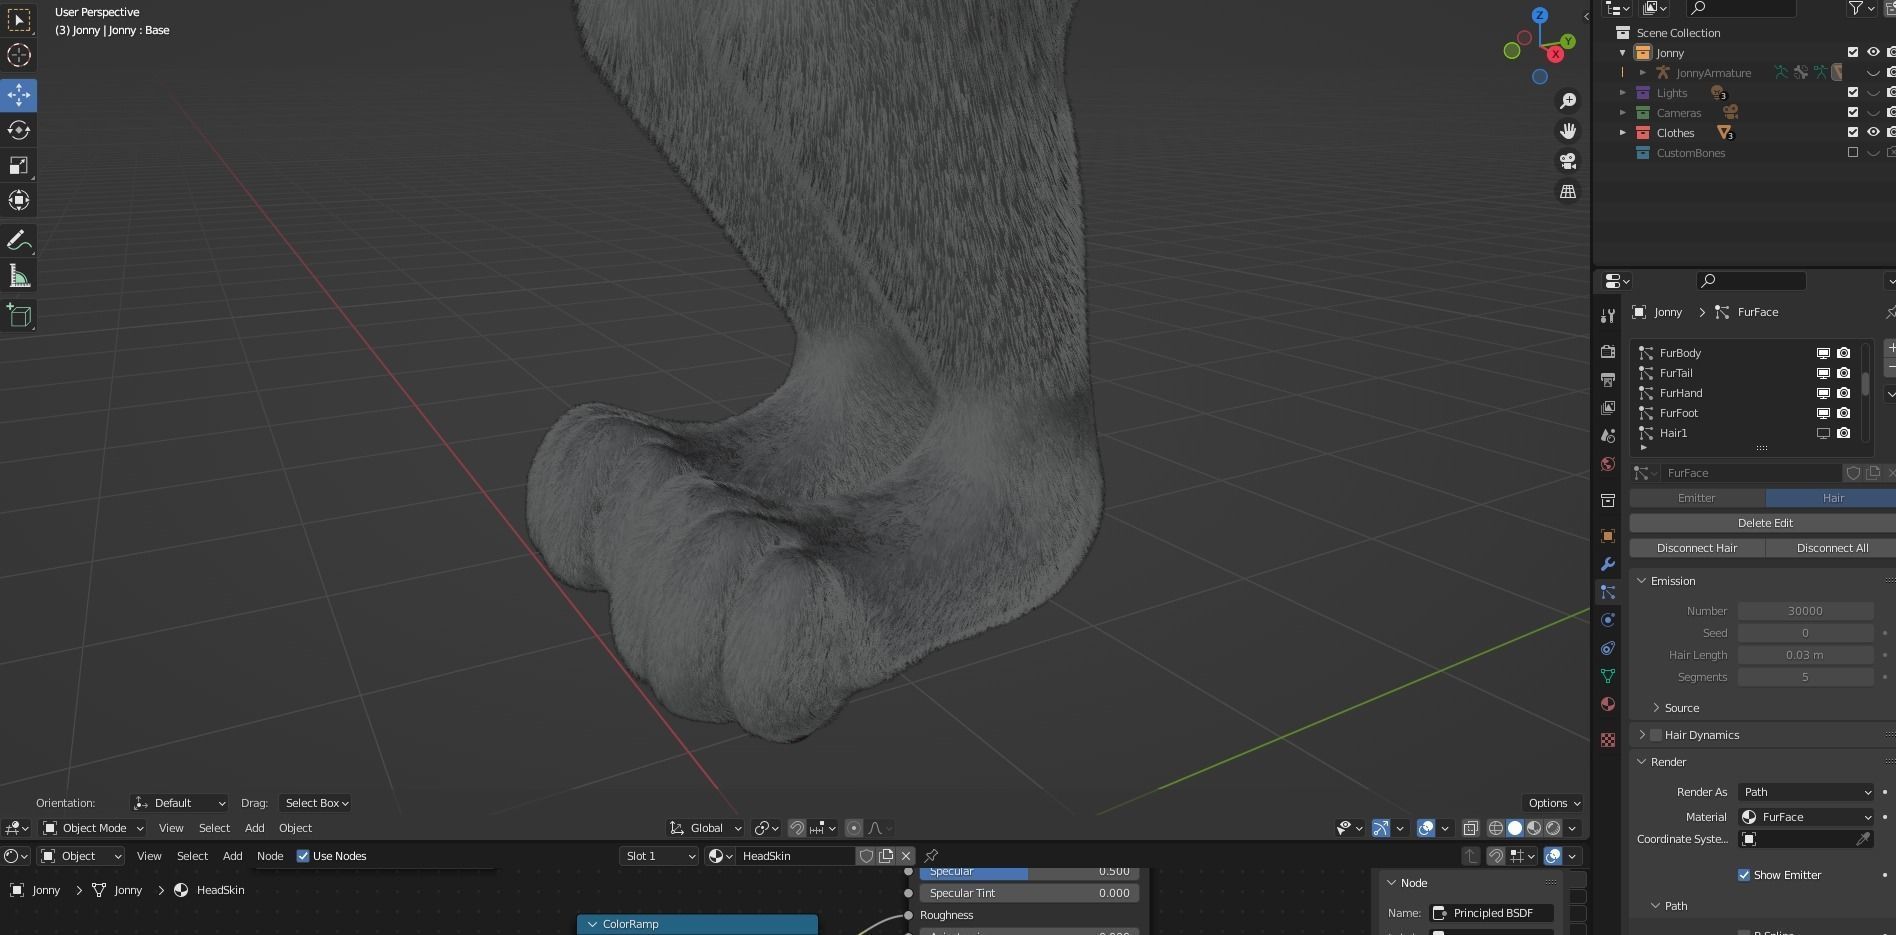Pick the Annotate pencil tool

point(19,241)
